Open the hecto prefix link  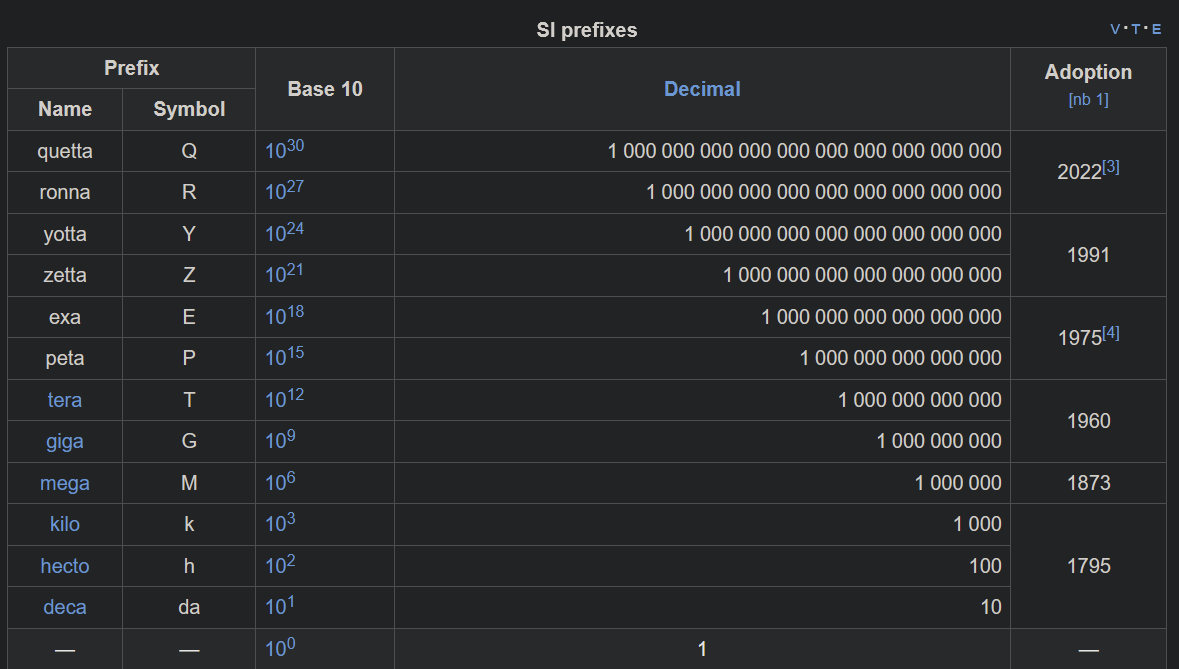pyautogui.click(x=65, y=566)
